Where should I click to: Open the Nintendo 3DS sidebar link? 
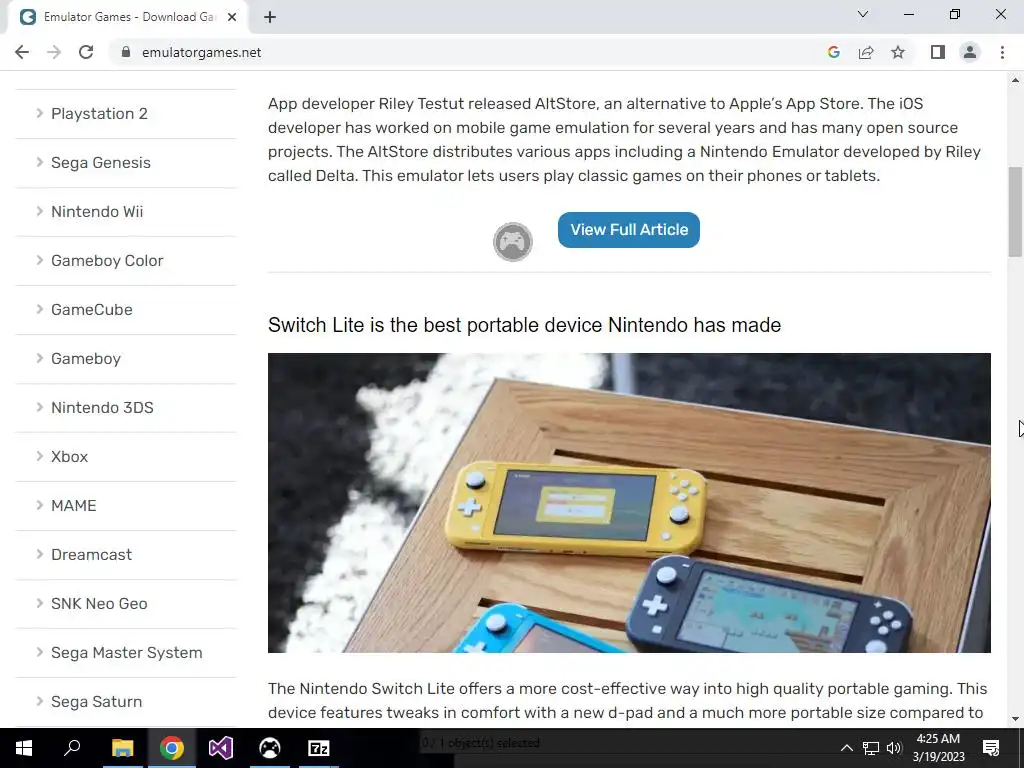click(102, 408)
